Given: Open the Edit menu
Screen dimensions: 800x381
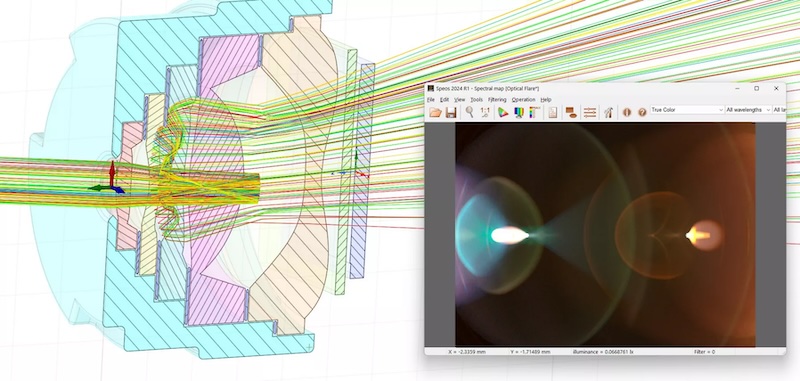Looking at the screenshot, I should click(445, 99).
